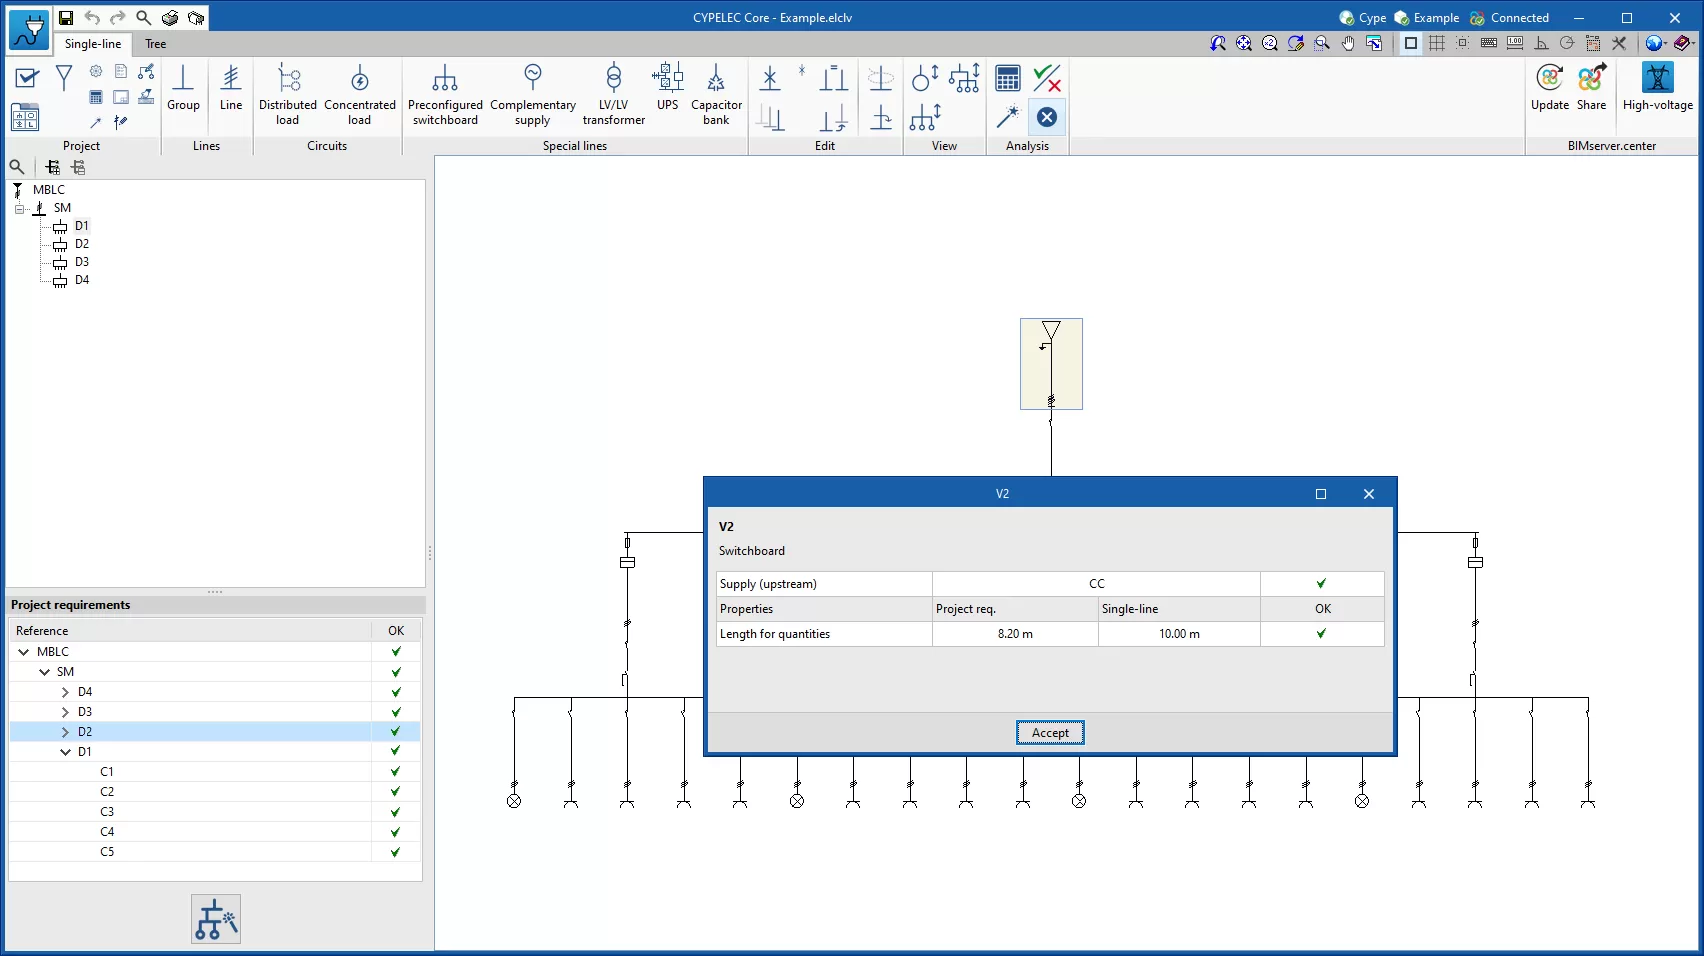
Task: Select MBLC root in the upper tree
Action: (x=49, y=190)
